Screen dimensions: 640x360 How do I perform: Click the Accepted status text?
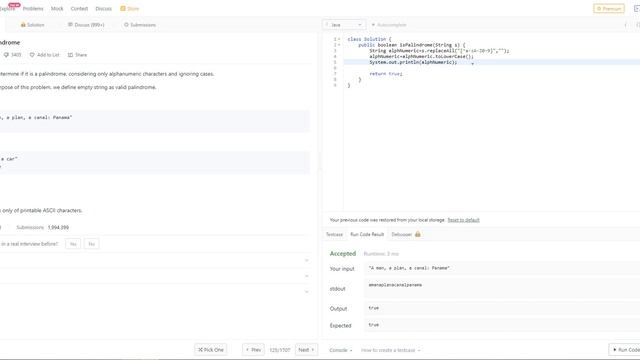pyautogui.click(x=343, y=253)
